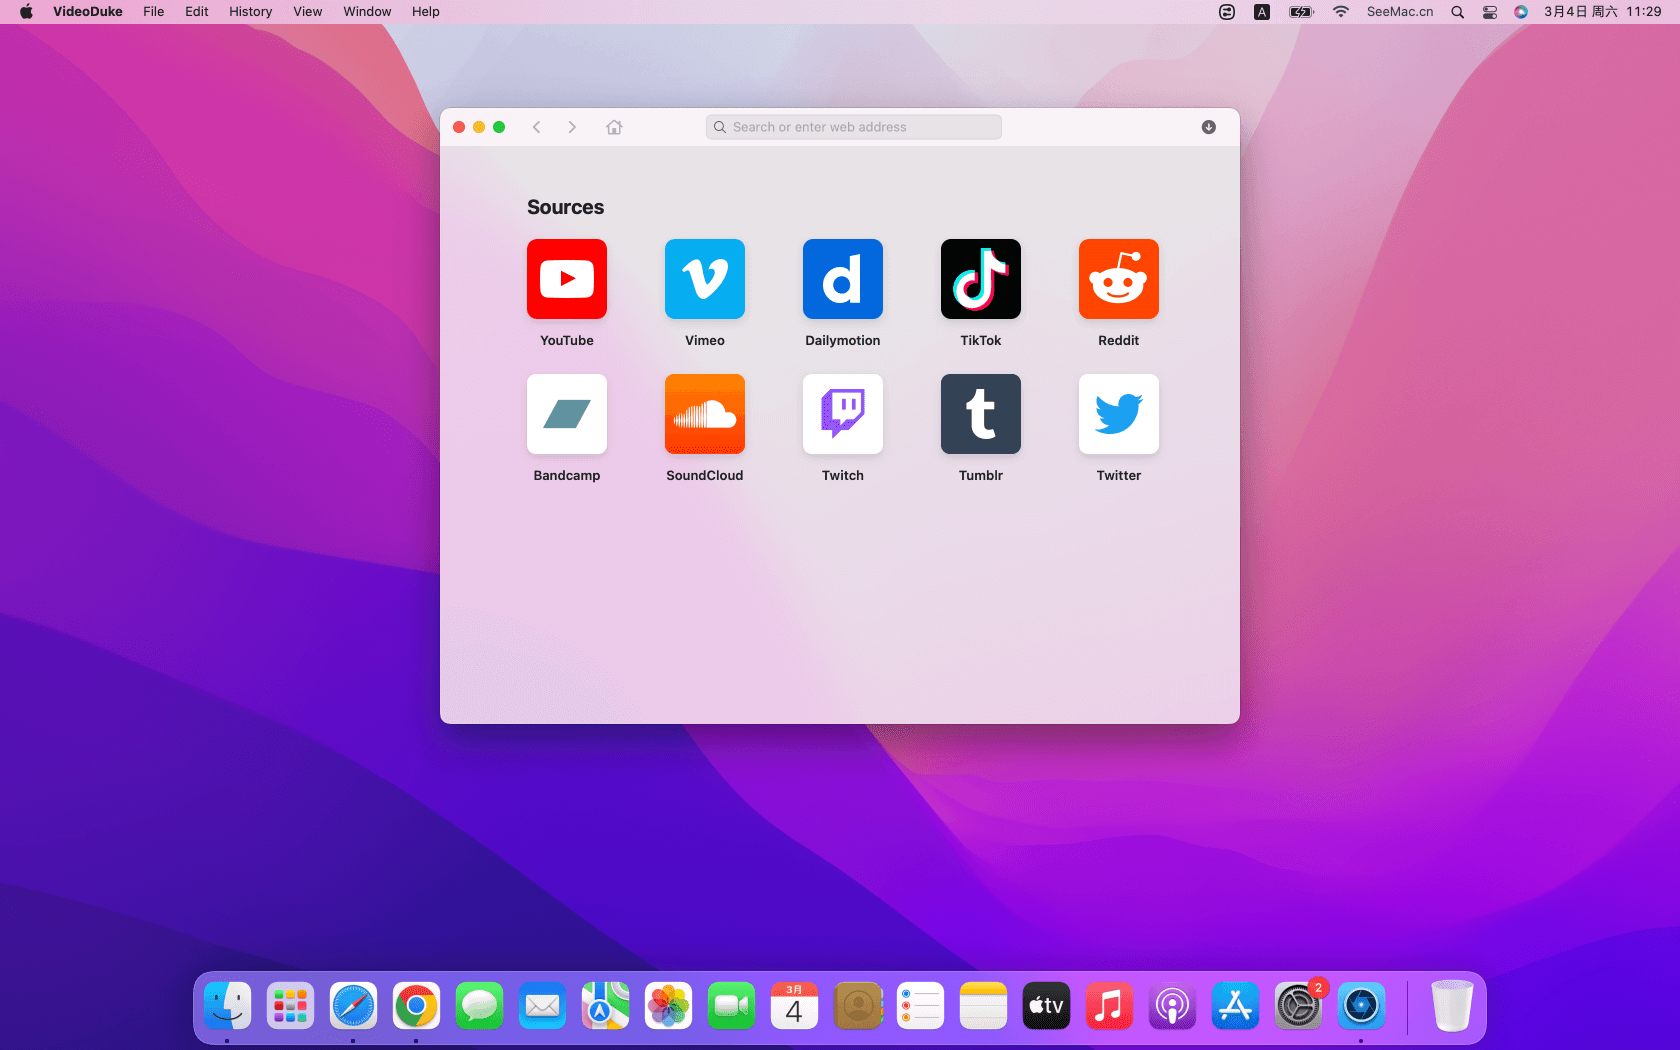Open the Bandcamp source

[566, 414]
